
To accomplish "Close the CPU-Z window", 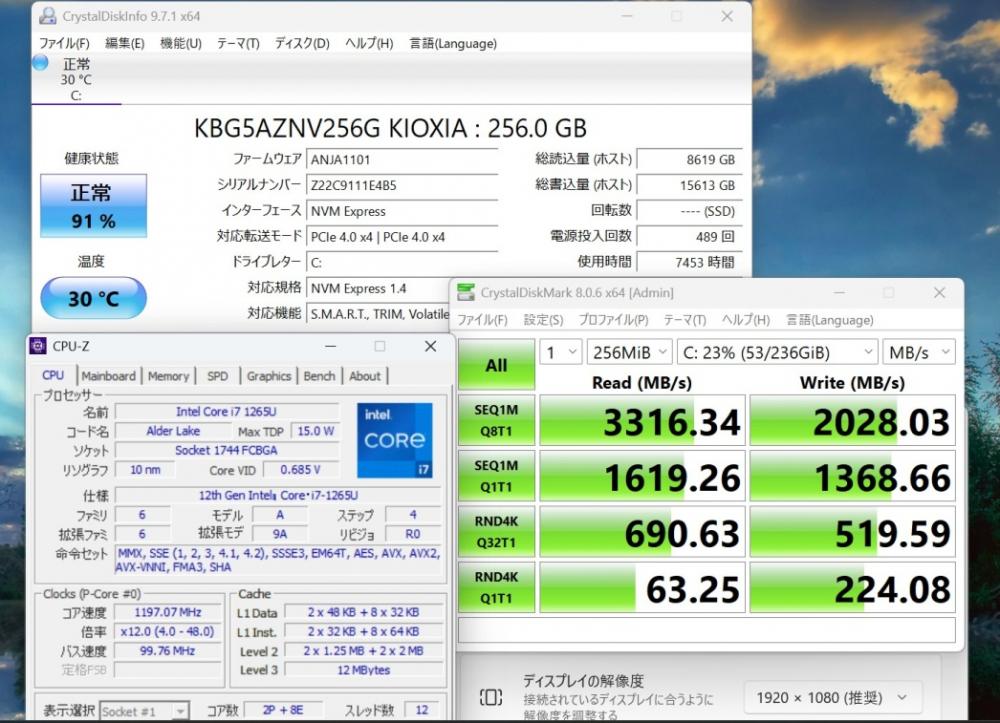I will [x=430, y=346].
